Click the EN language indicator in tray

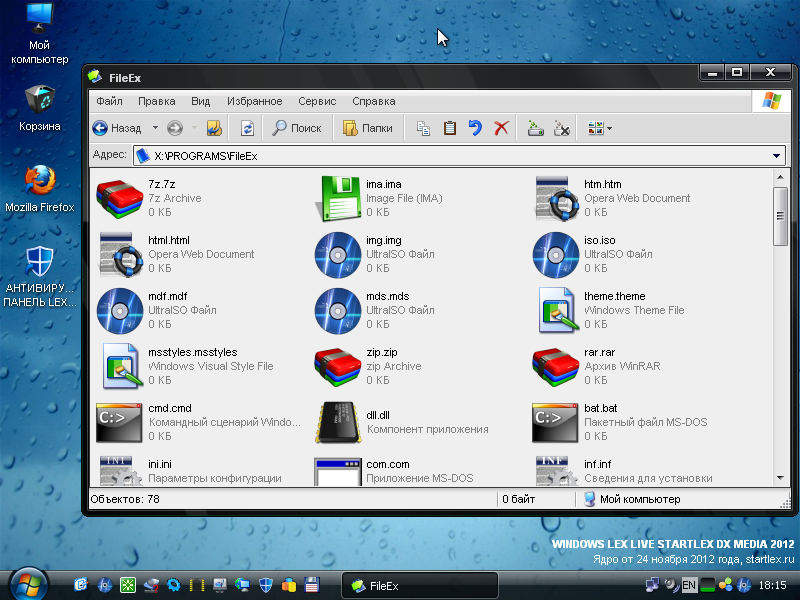click(x=689, y=585)
